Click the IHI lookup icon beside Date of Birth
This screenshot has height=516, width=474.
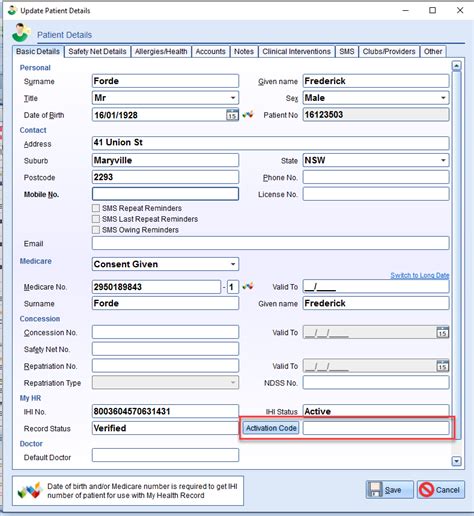click(x=248, y=115)
